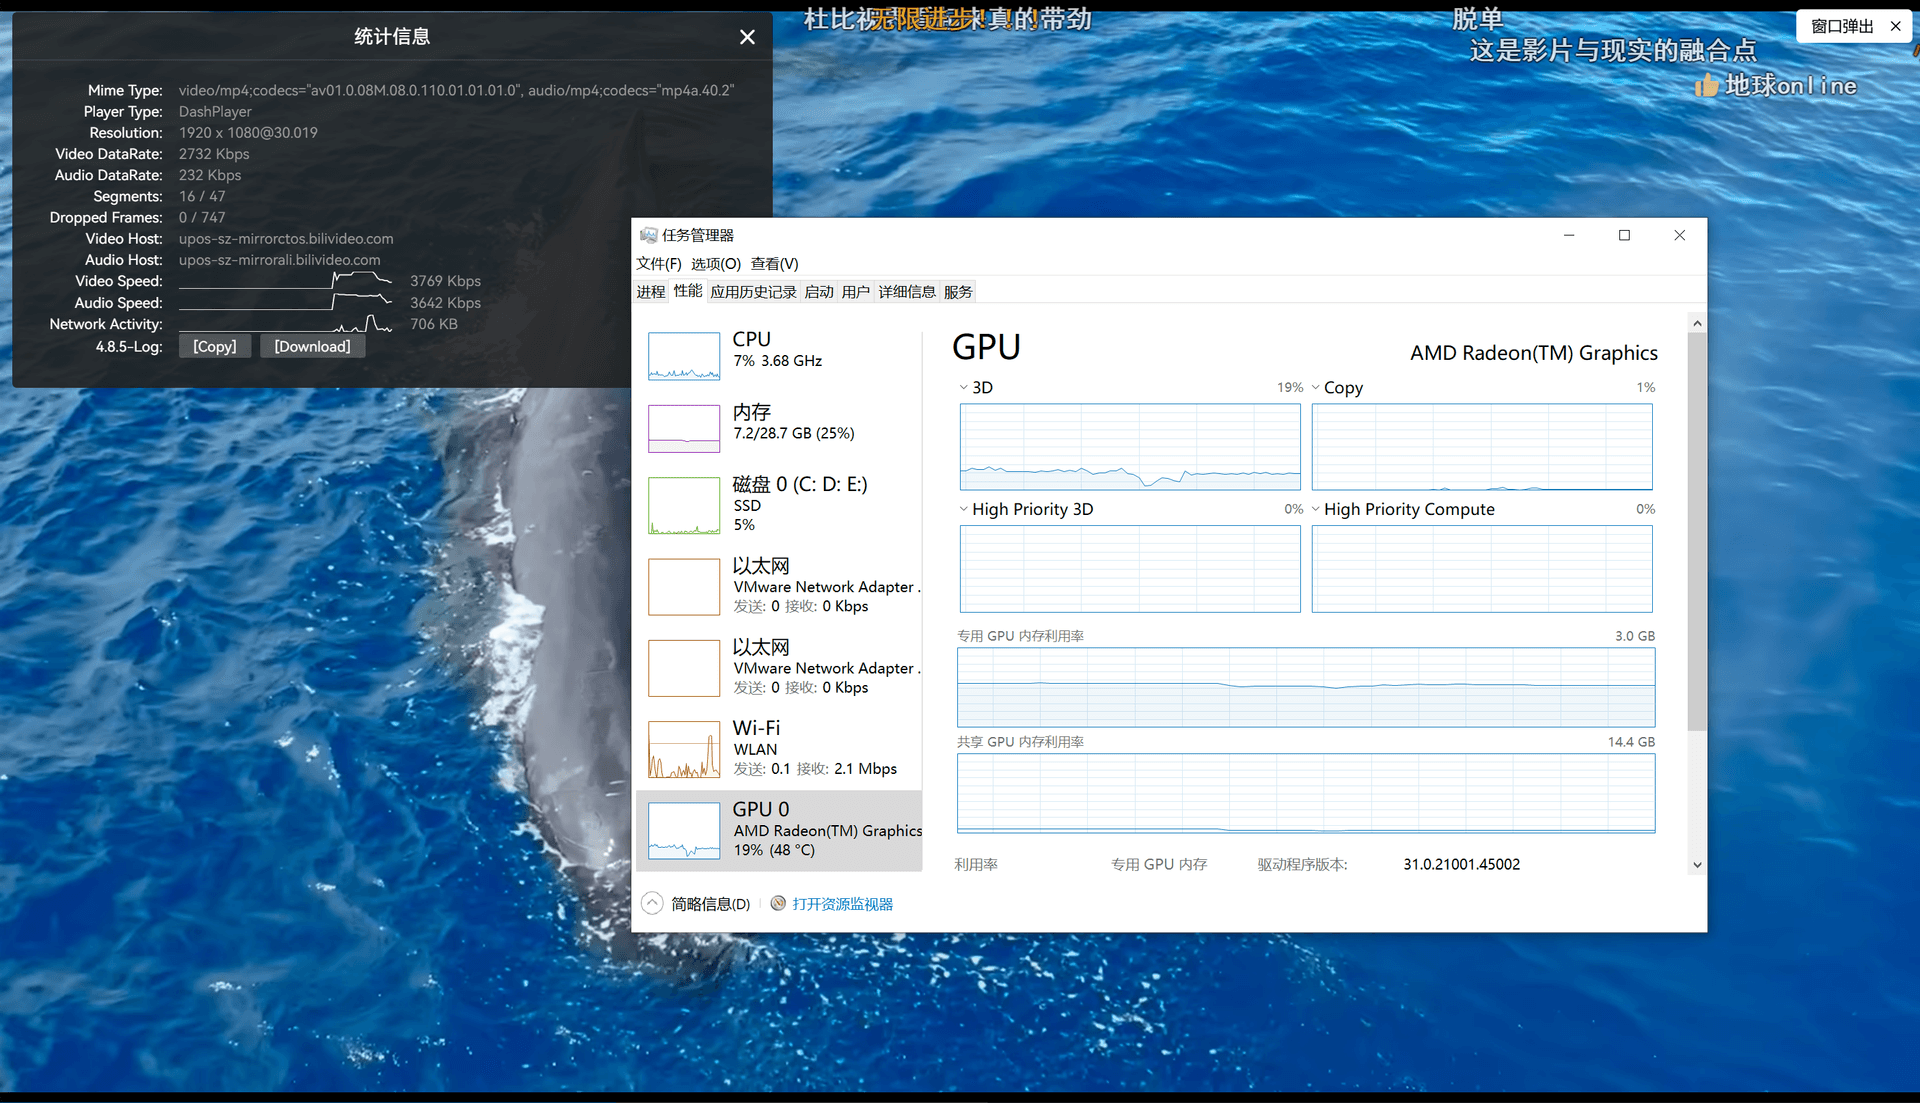Click the Video DataRate 2732 Kbps value
The height and width of the screenshot is (1103, 1920).
point(214,154)
